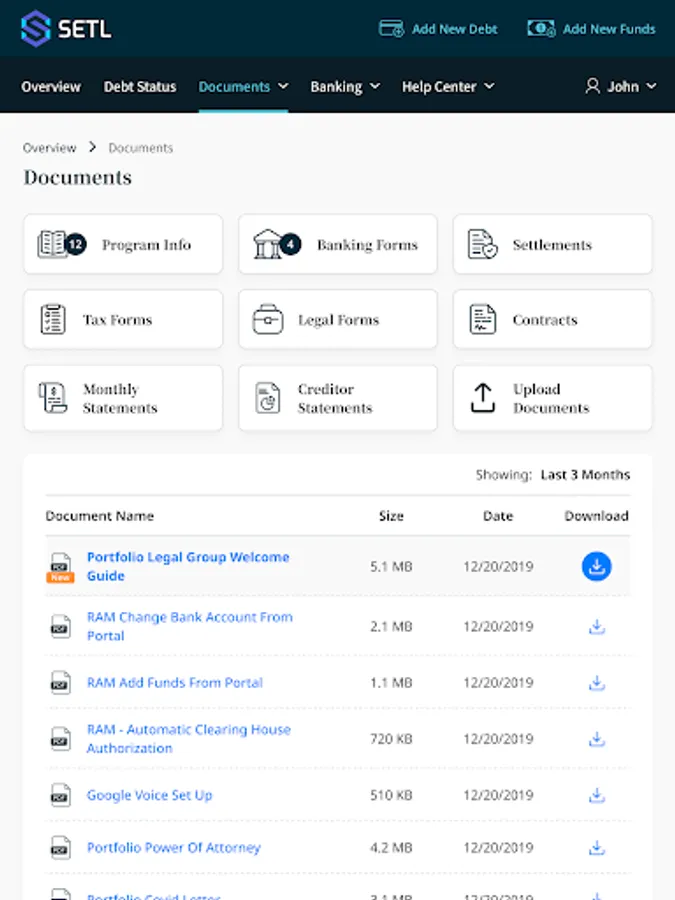
Task: Click the Document Name column header
Action: [x=99, y=516]
